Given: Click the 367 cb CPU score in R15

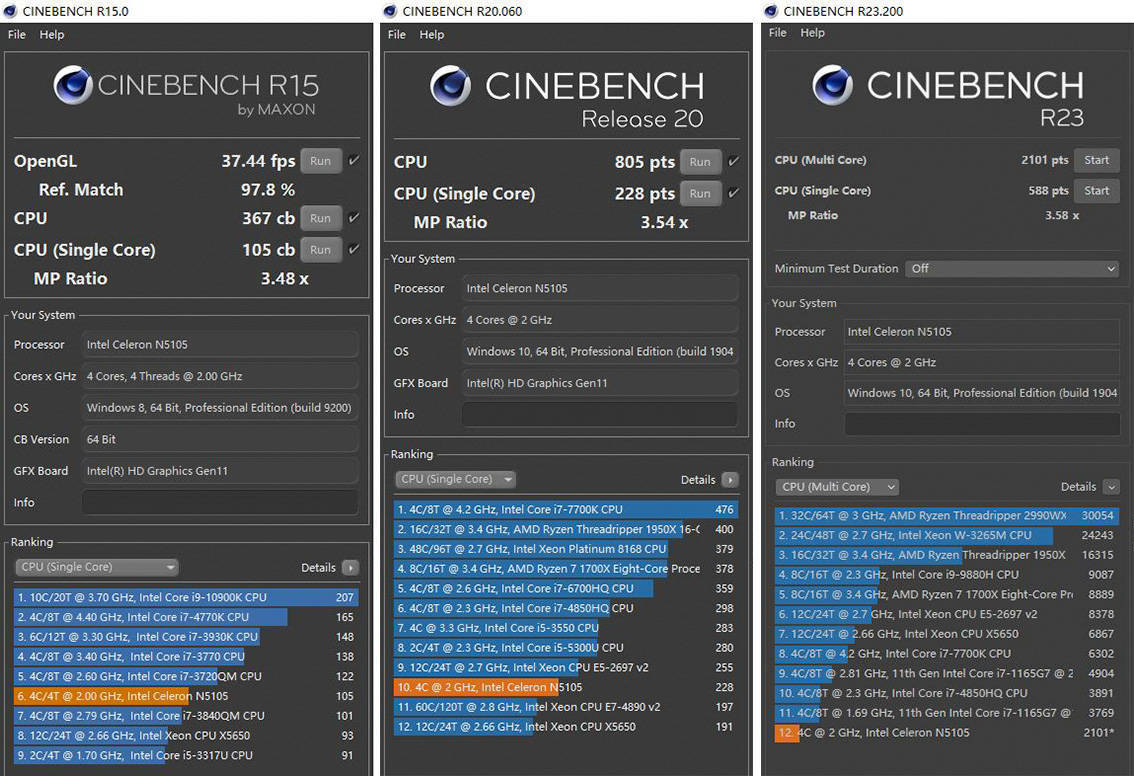Looking at the screenshot, I should click(x=268, y=218).
